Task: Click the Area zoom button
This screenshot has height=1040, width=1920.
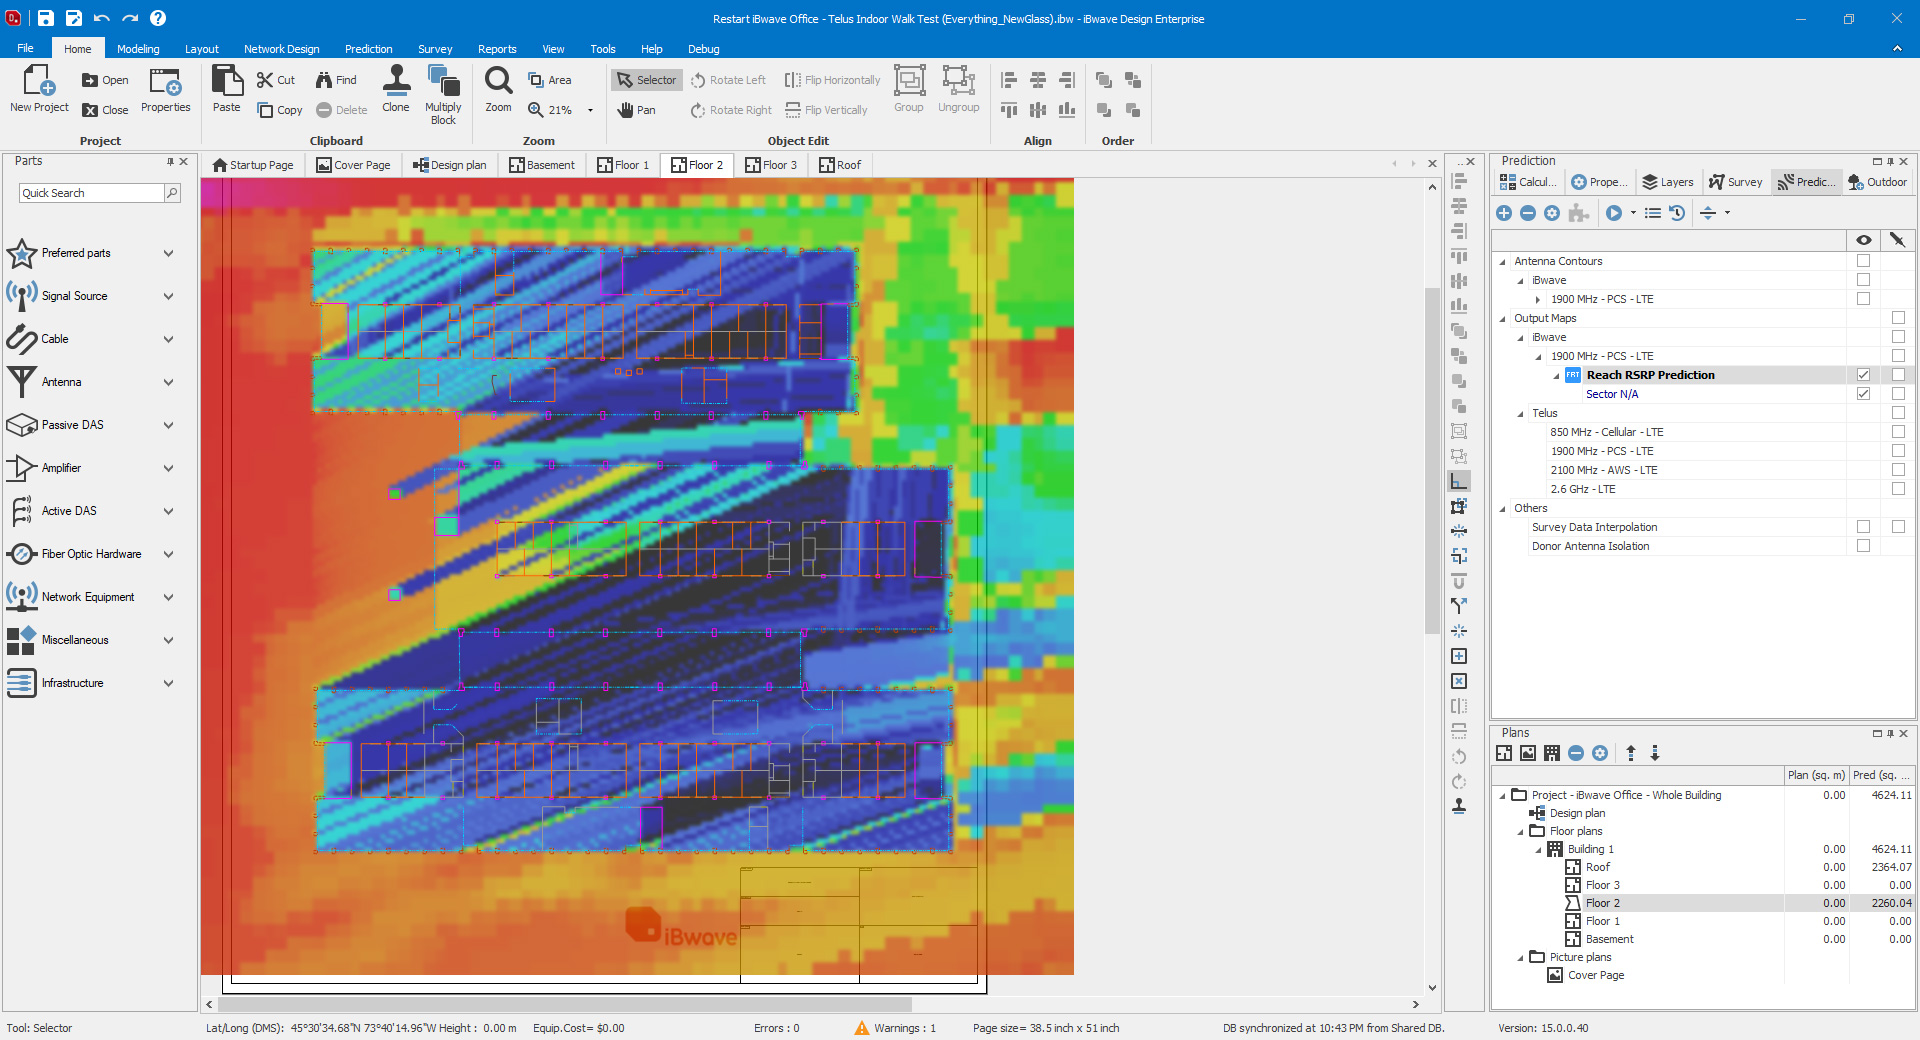Action: pyautogui.click(x=550, y=80)
